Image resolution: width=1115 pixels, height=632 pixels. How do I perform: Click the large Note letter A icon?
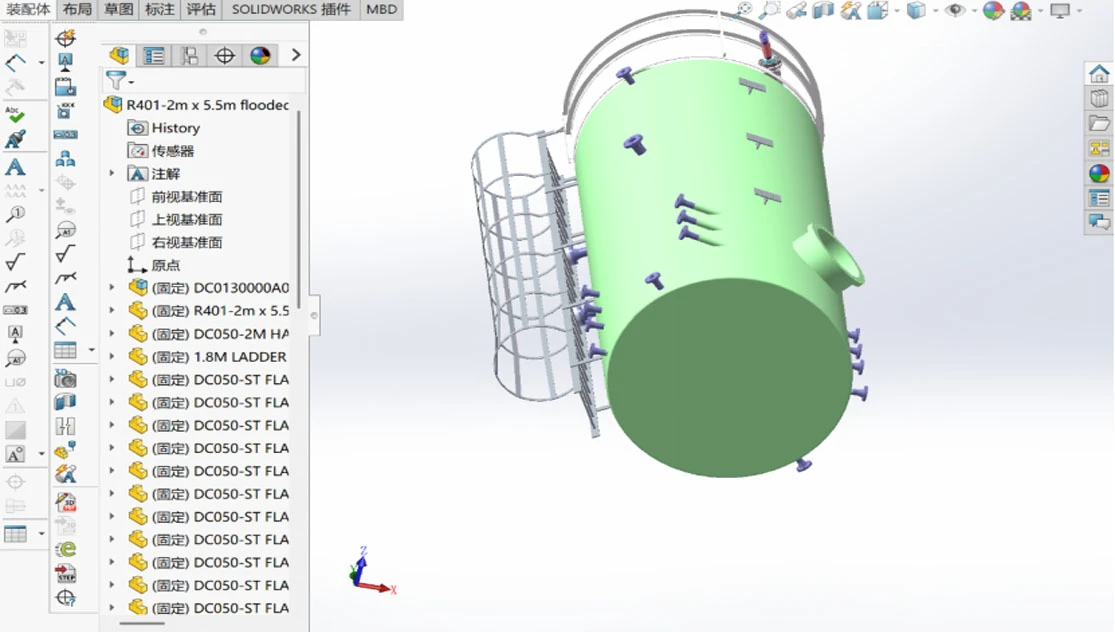[x=15, y=167]
